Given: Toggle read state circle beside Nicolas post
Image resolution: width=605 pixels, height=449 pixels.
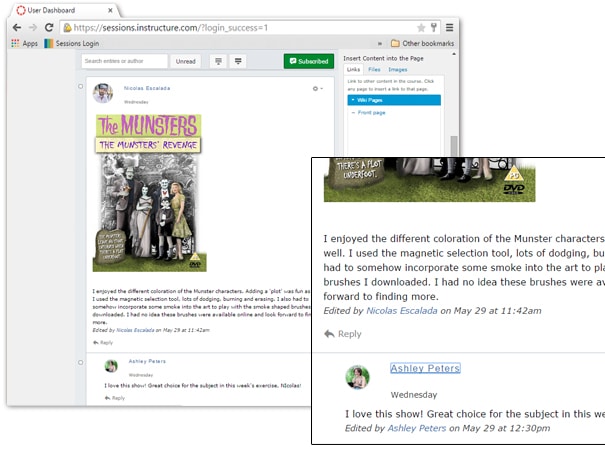Looking at the screenshot, I should point(81,86).
